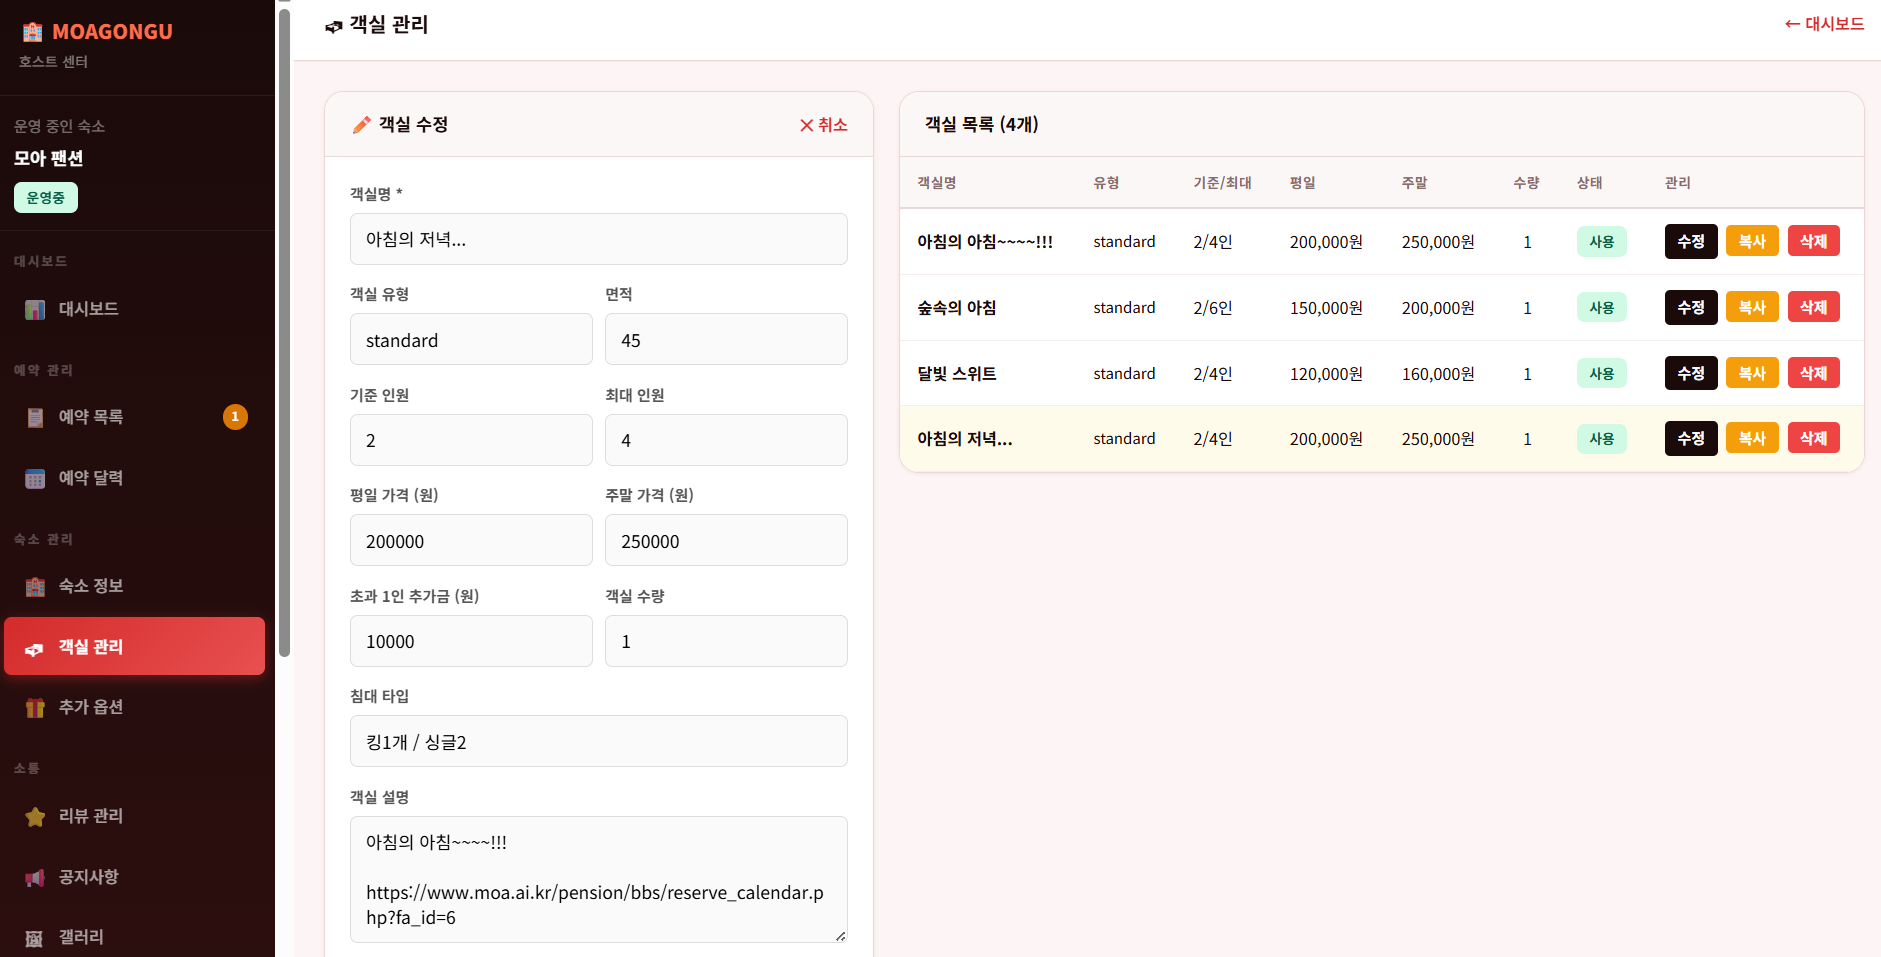Focus the 침대 타입 text field
The image size is (1881, 957).
(x=598, y=742)
